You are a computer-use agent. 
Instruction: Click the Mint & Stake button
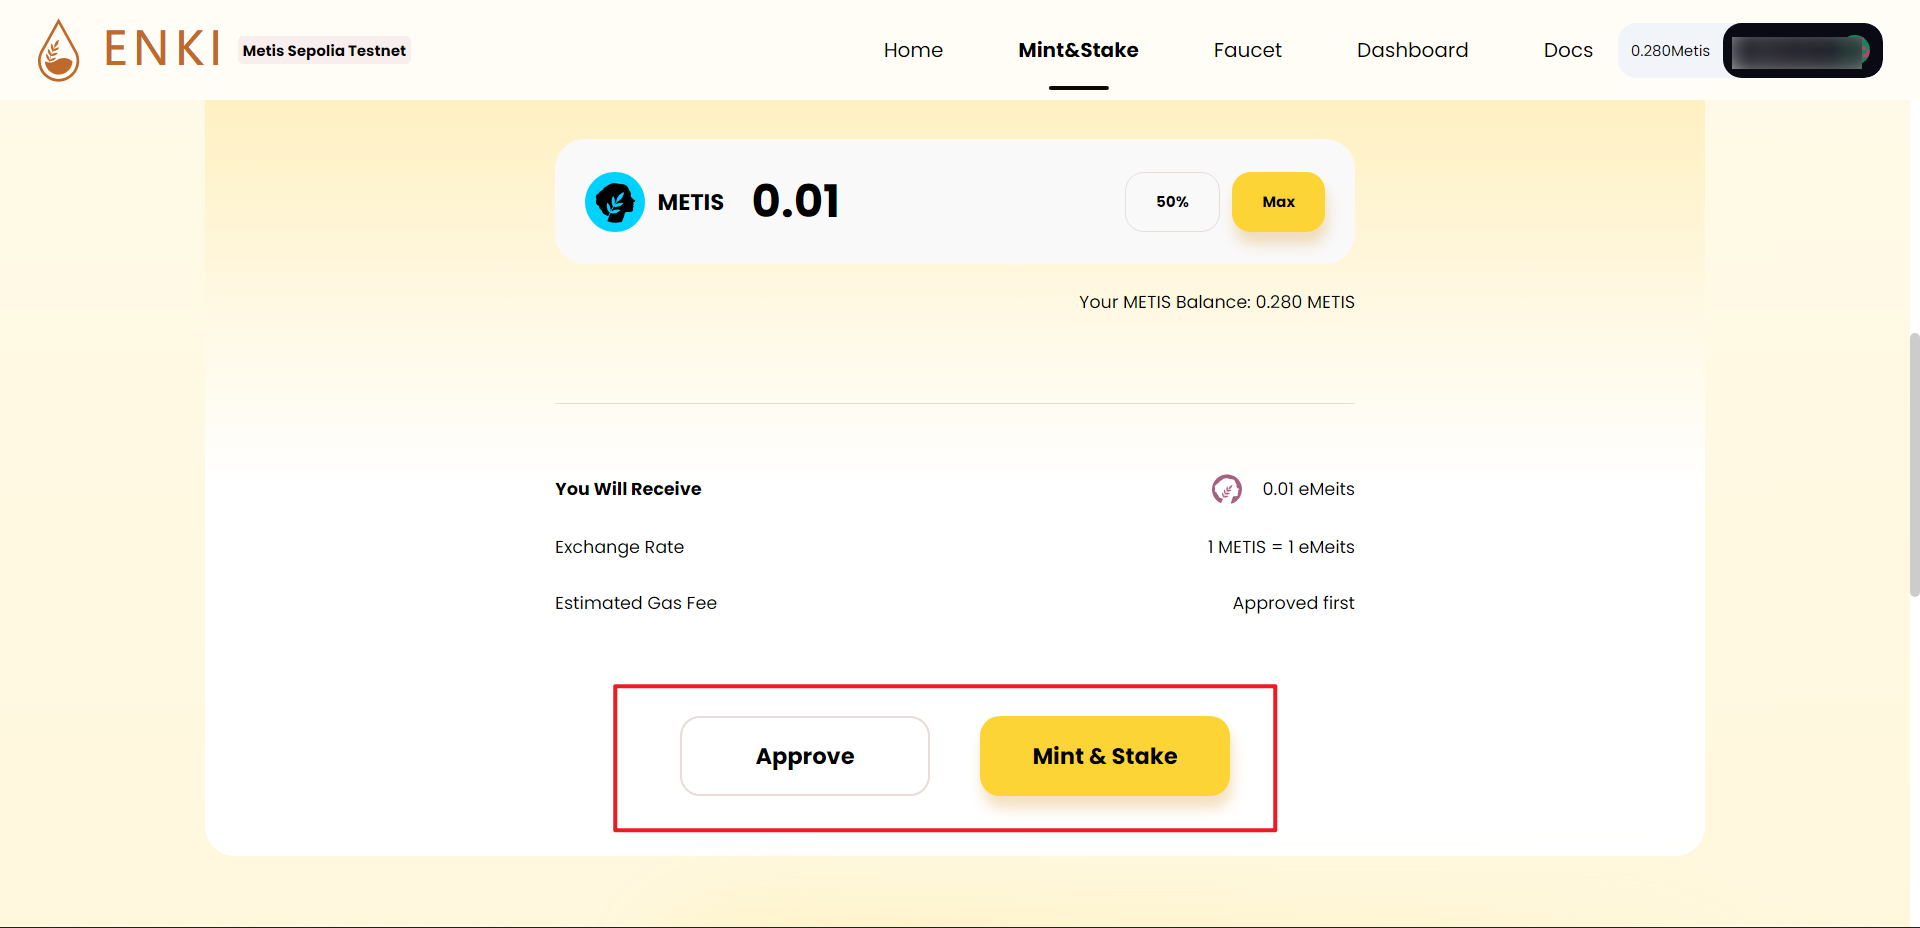pos(1105,756)
